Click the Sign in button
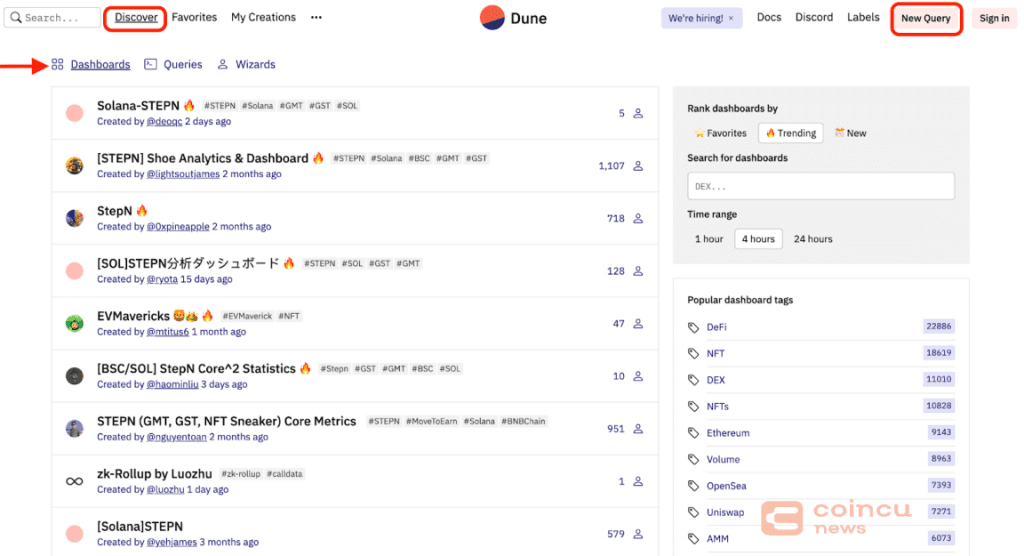 (x=994, y=18)
